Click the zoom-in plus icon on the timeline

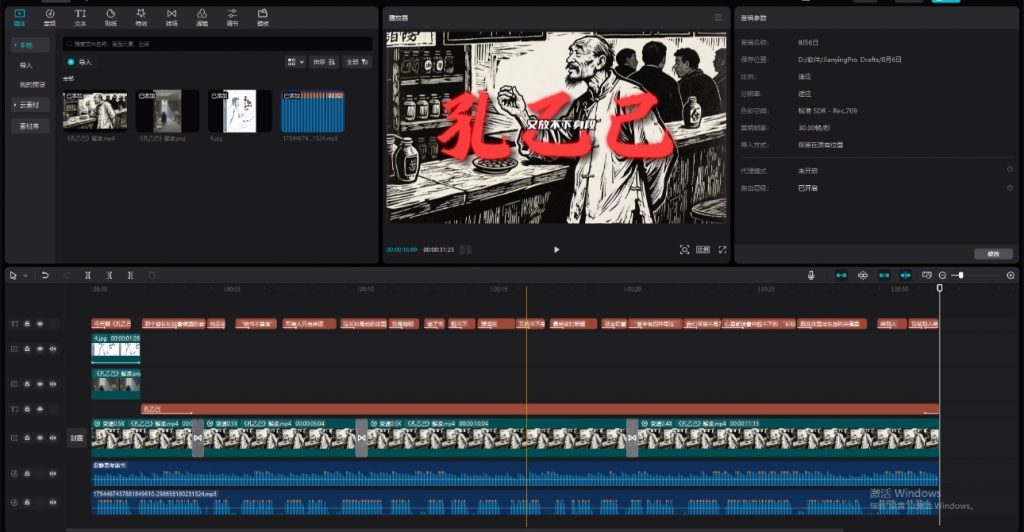[x=1010, y=275]
